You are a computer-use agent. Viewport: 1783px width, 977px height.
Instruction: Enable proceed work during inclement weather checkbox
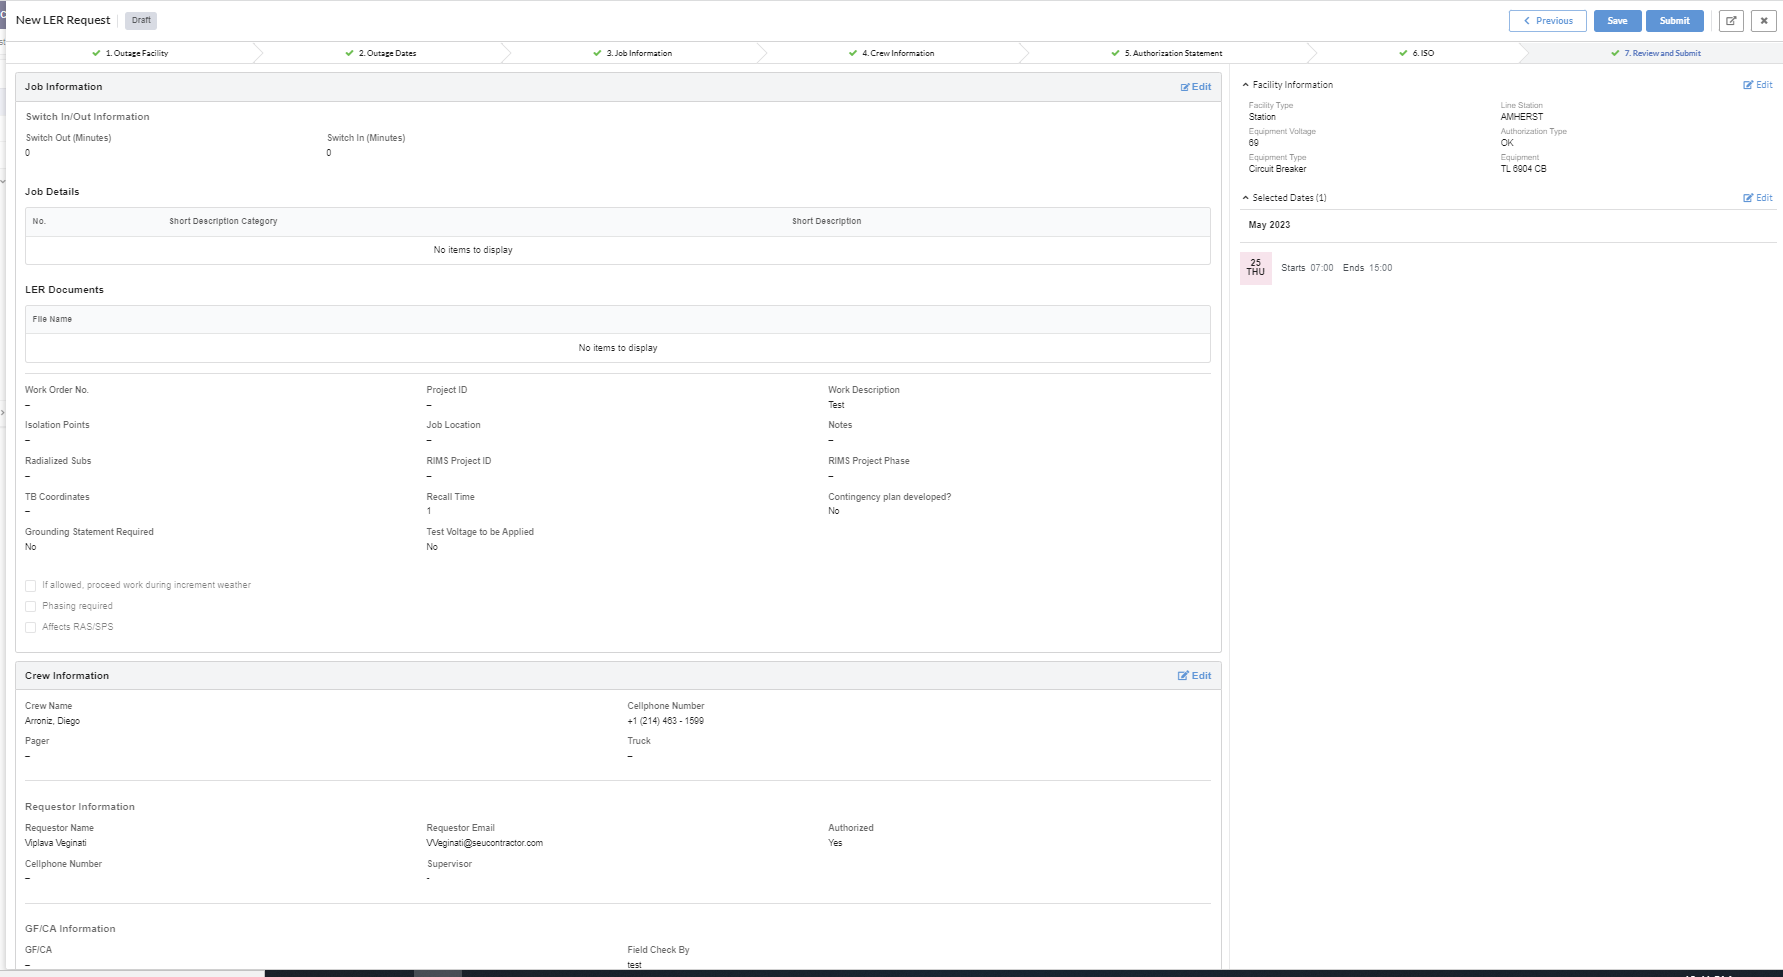pos(31,586)
